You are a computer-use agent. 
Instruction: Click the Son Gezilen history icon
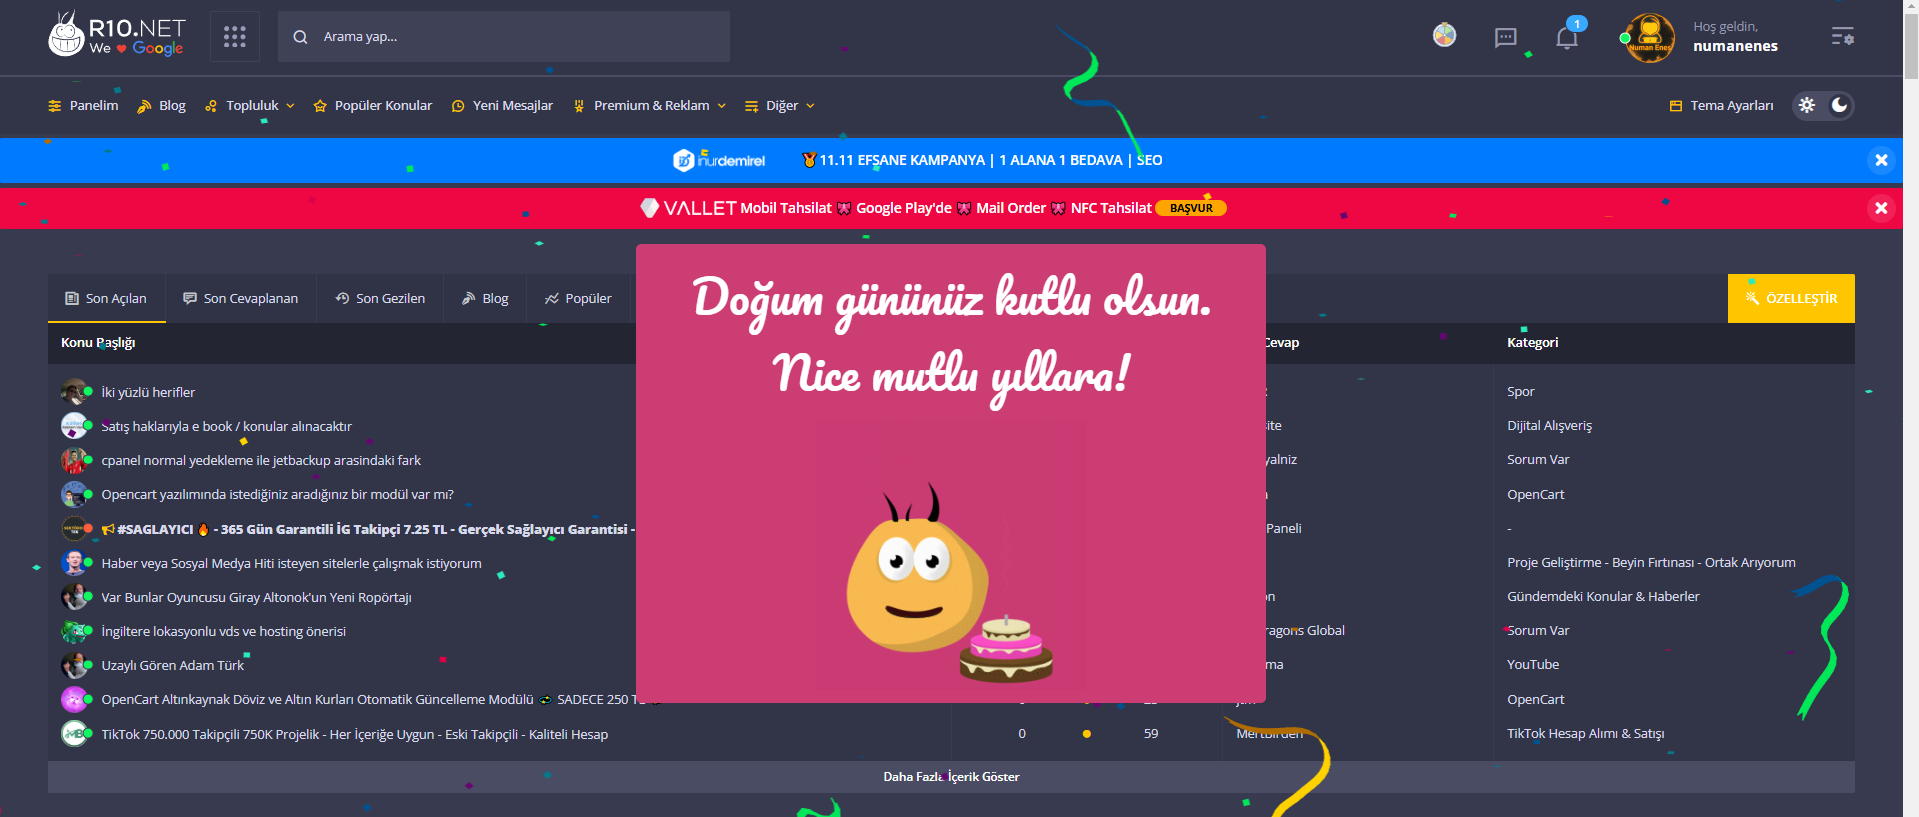click(x=342, y=298)
